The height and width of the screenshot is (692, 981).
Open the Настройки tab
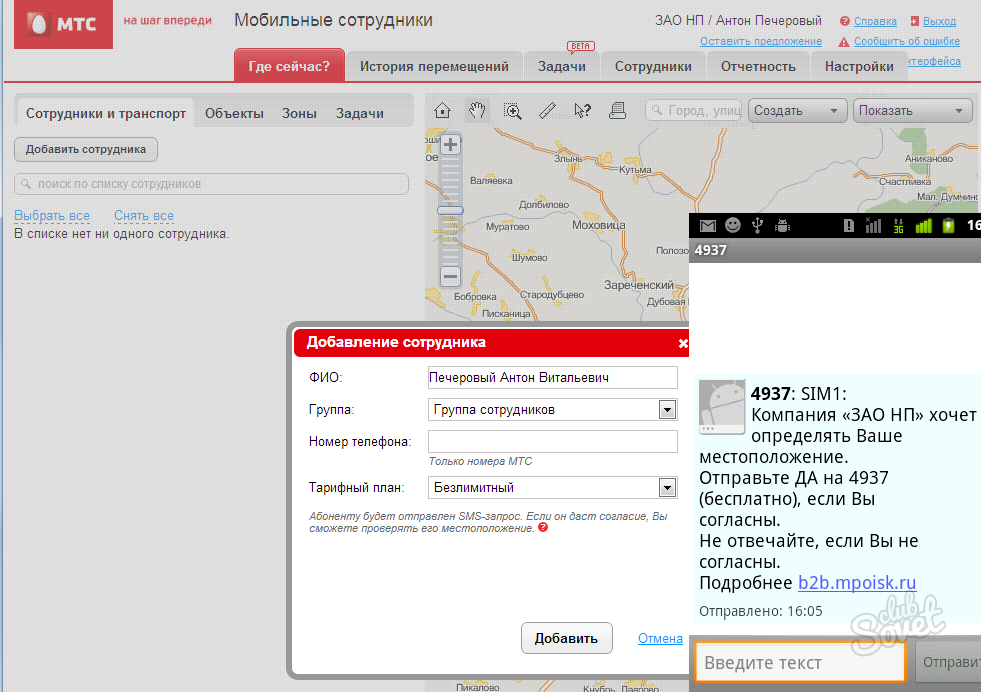(x=859, y=66)
